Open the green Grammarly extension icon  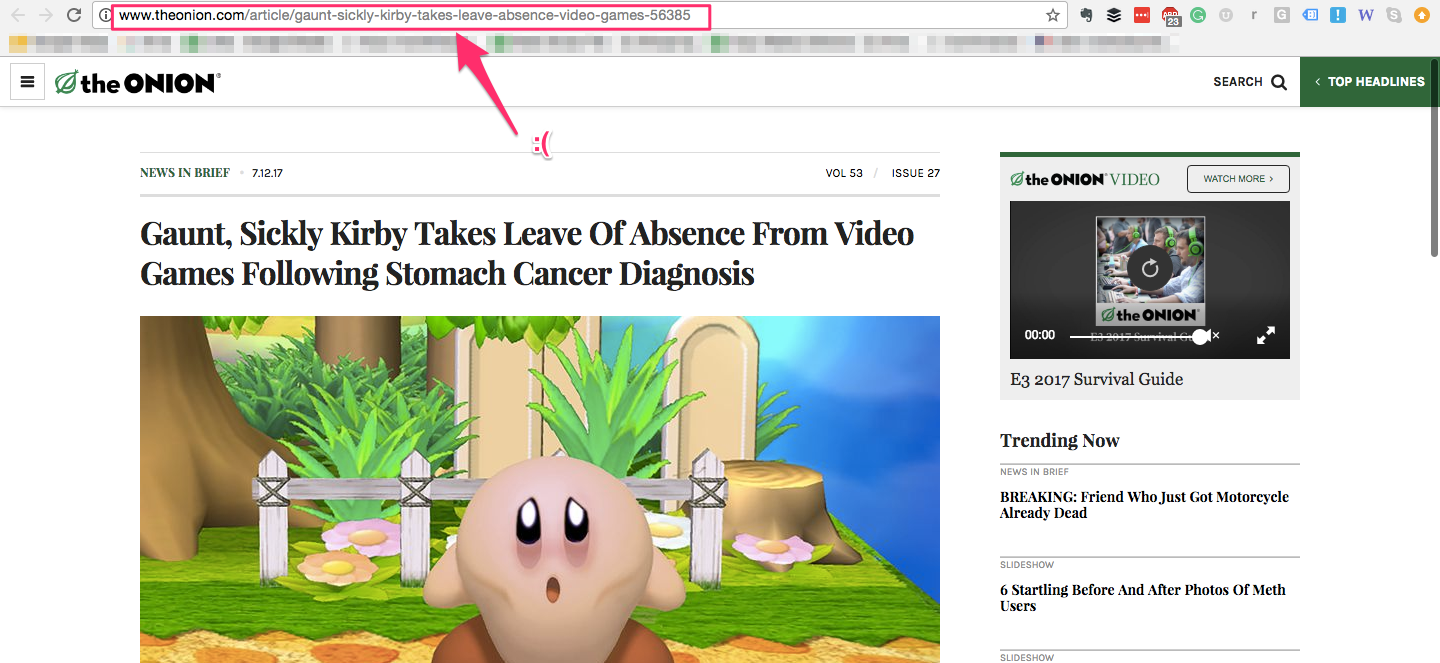click(x=1198, y=15)
